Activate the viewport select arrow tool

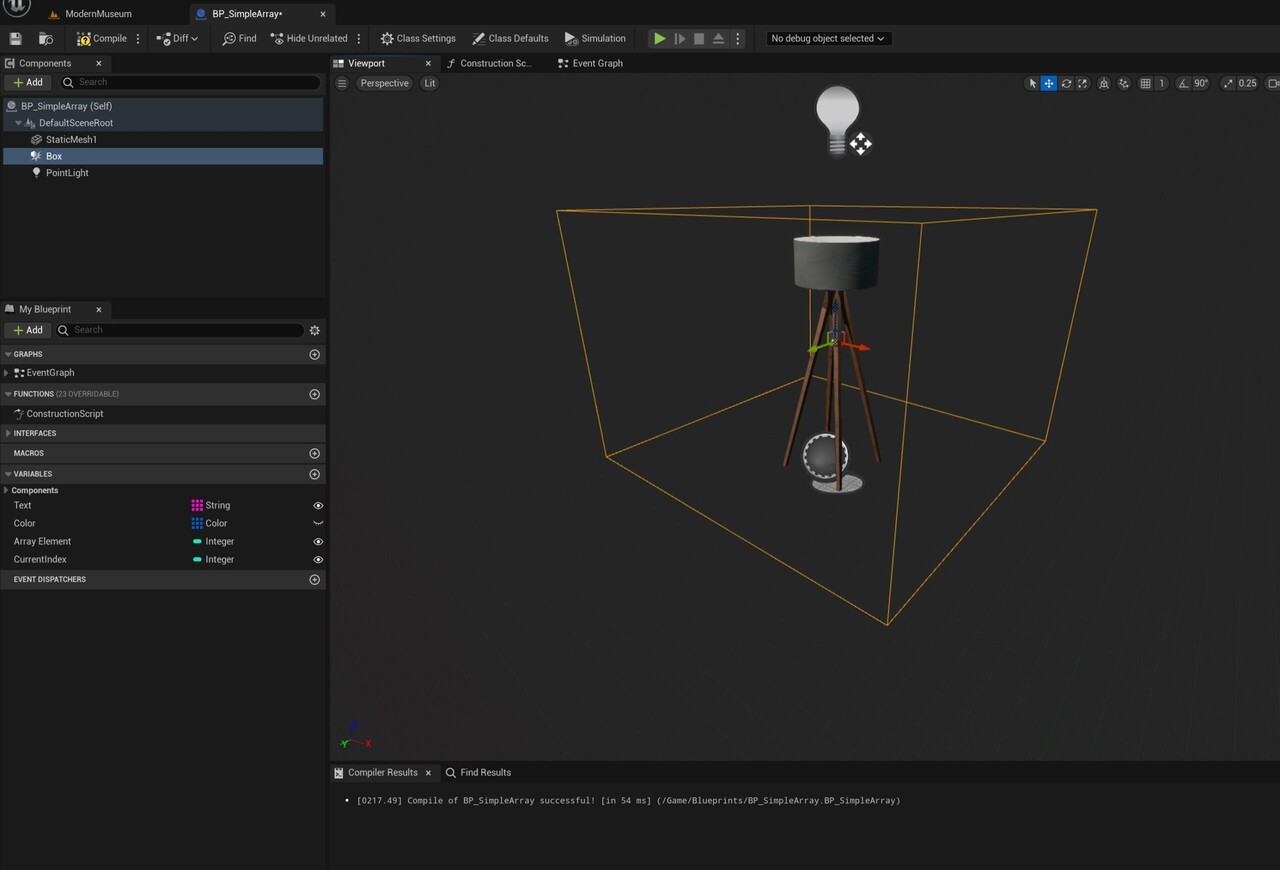coord(1033,83)
